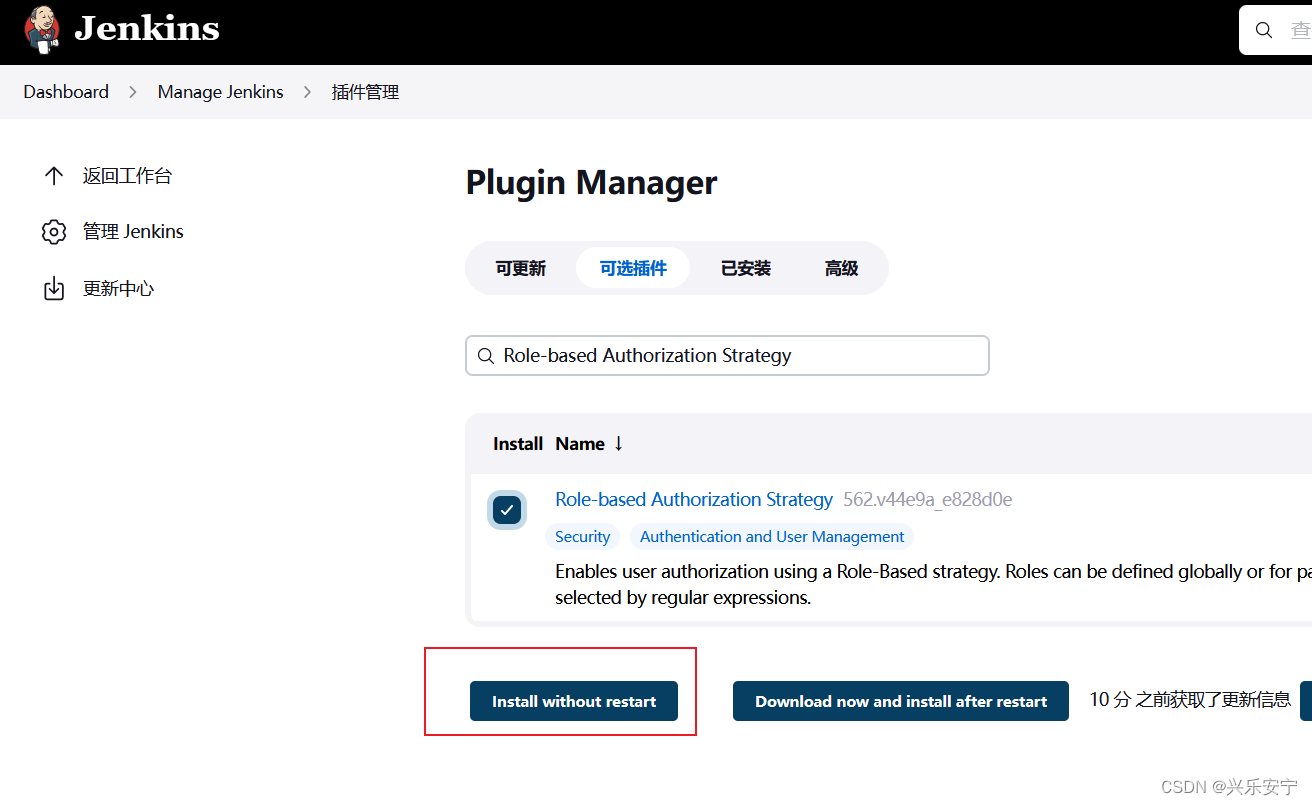Select the 可选插件 tab
The height and width of the screenshot is (805, 1312).
point(633,268)
